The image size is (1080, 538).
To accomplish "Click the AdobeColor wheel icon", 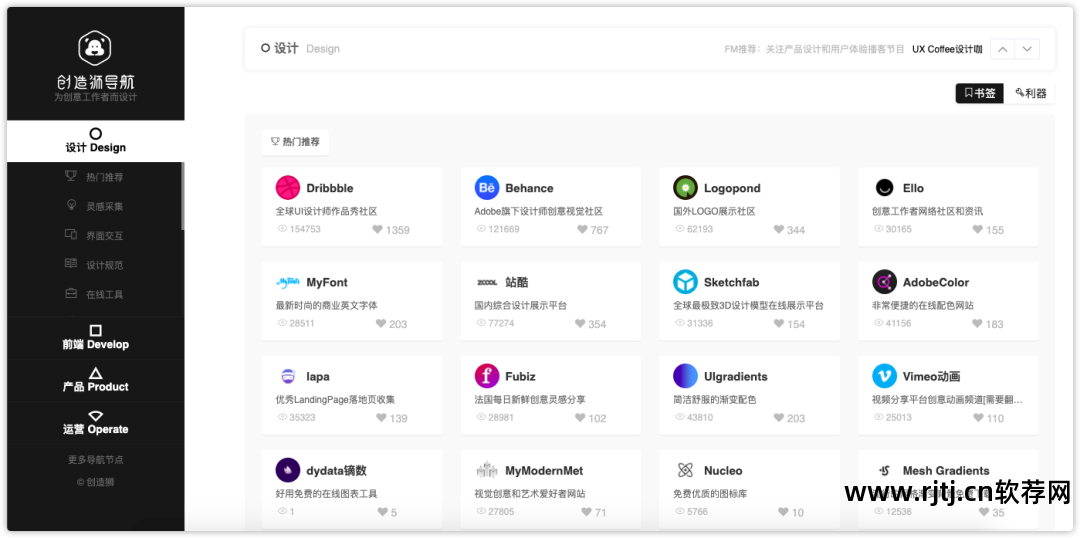I will pyautogui.click(x=884, y=282).
